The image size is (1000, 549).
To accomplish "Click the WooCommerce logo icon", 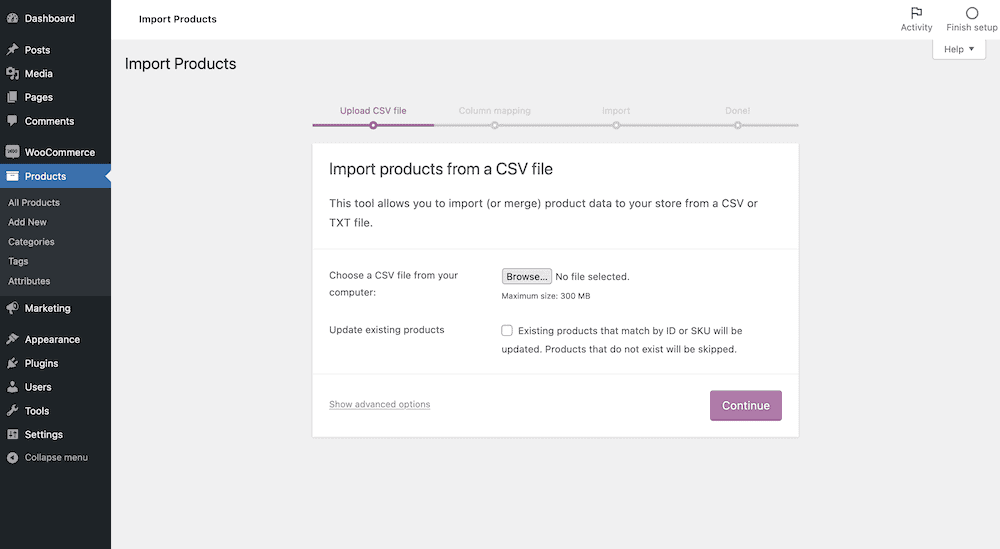I will click(x=12, y=152).
